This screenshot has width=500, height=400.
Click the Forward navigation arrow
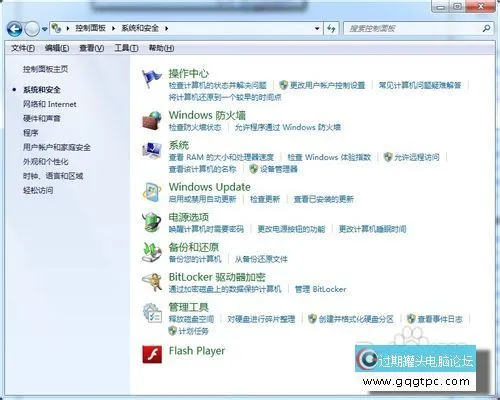32,29
